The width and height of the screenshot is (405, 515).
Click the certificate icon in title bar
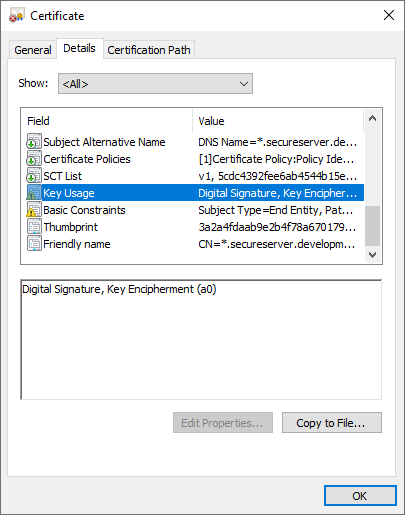(17, 16)
